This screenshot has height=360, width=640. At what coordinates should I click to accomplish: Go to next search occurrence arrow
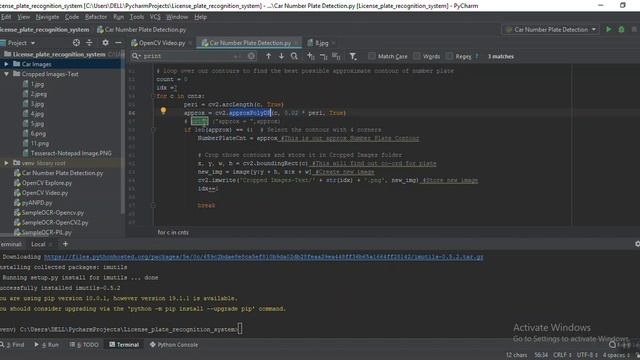(281, 56)
